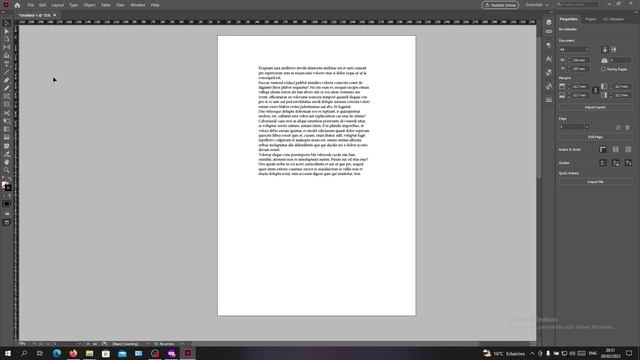This screenshot has height=360, width=640.
Task: Click the top margin value field
Action: click(580, 87)
